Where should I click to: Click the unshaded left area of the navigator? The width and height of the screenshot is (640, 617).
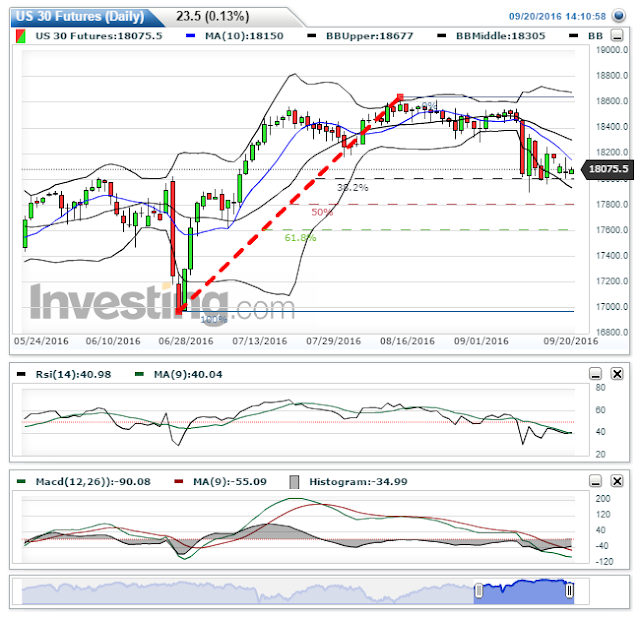point(248,592)
